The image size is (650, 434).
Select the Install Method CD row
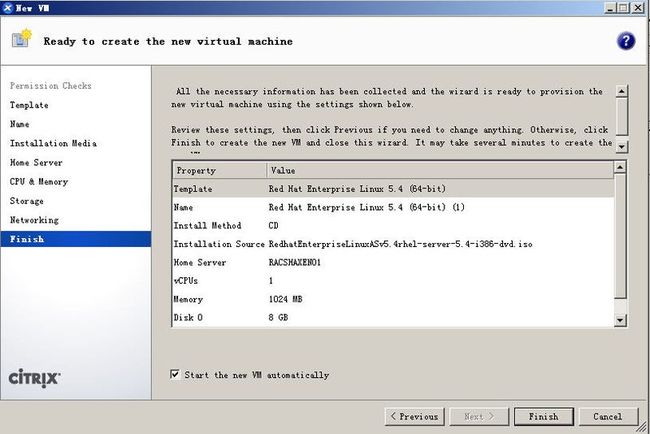(x=393, y=225)
